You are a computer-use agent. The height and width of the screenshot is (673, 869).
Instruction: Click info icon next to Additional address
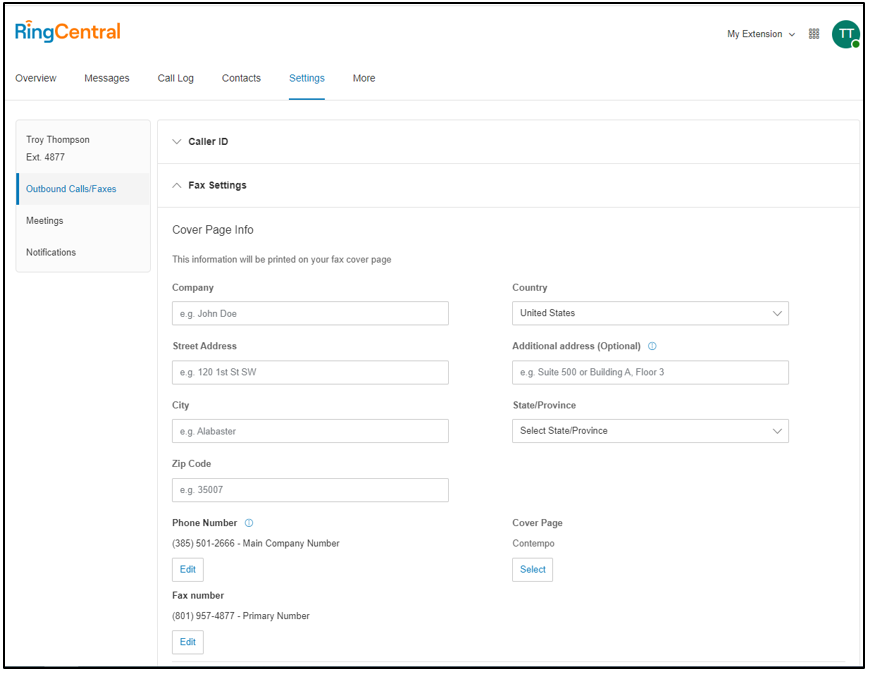652,346
